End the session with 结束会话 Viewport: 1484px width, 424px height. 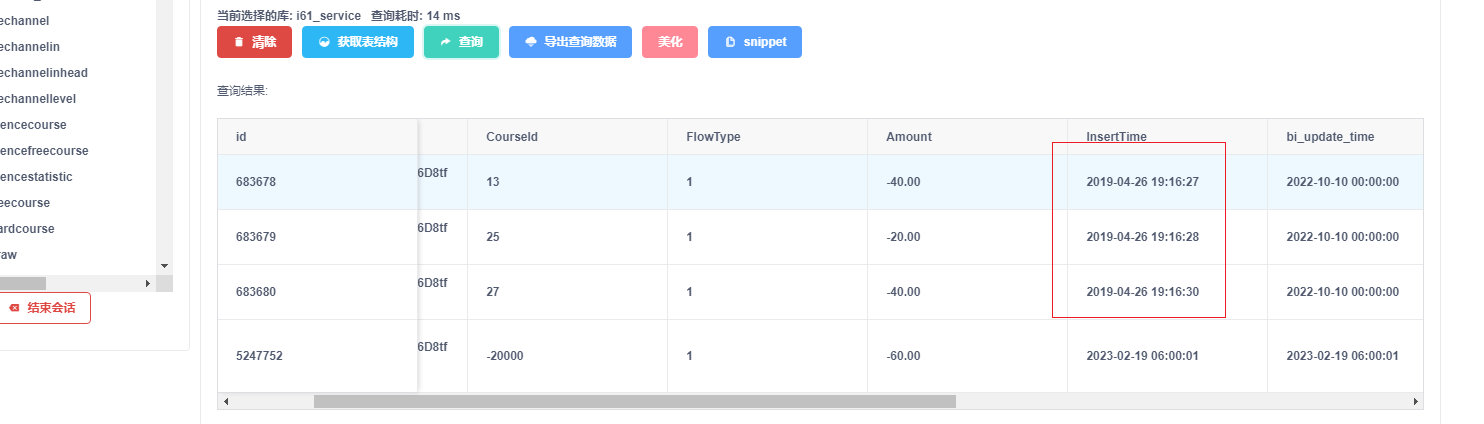point(42,308)
